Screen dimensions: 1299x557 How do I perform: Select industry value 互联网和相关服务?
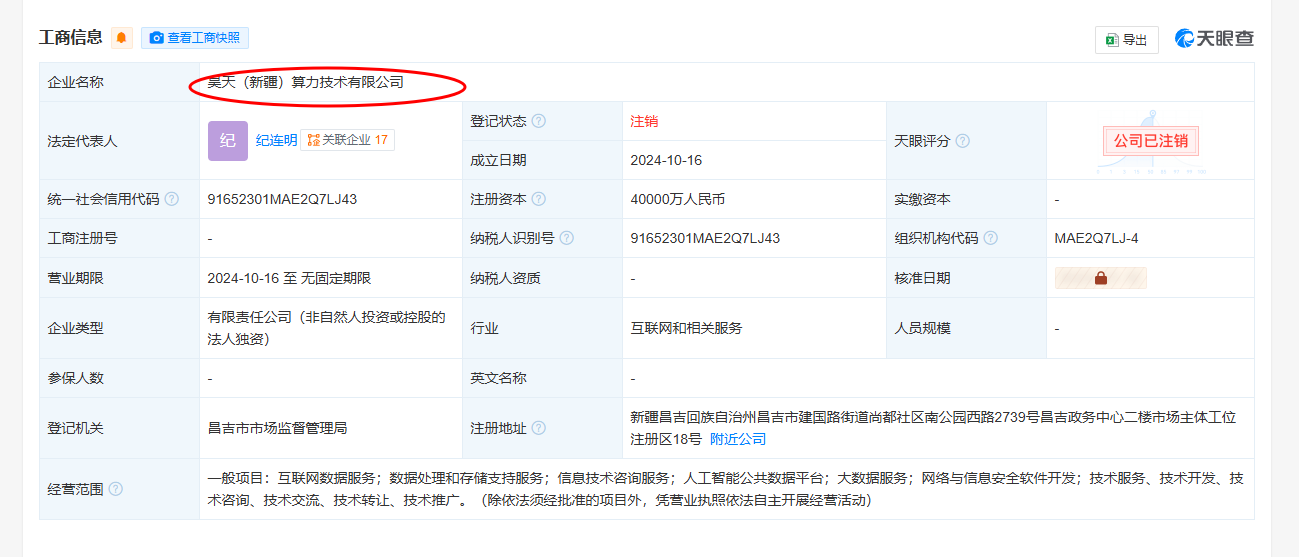[686, 328]
